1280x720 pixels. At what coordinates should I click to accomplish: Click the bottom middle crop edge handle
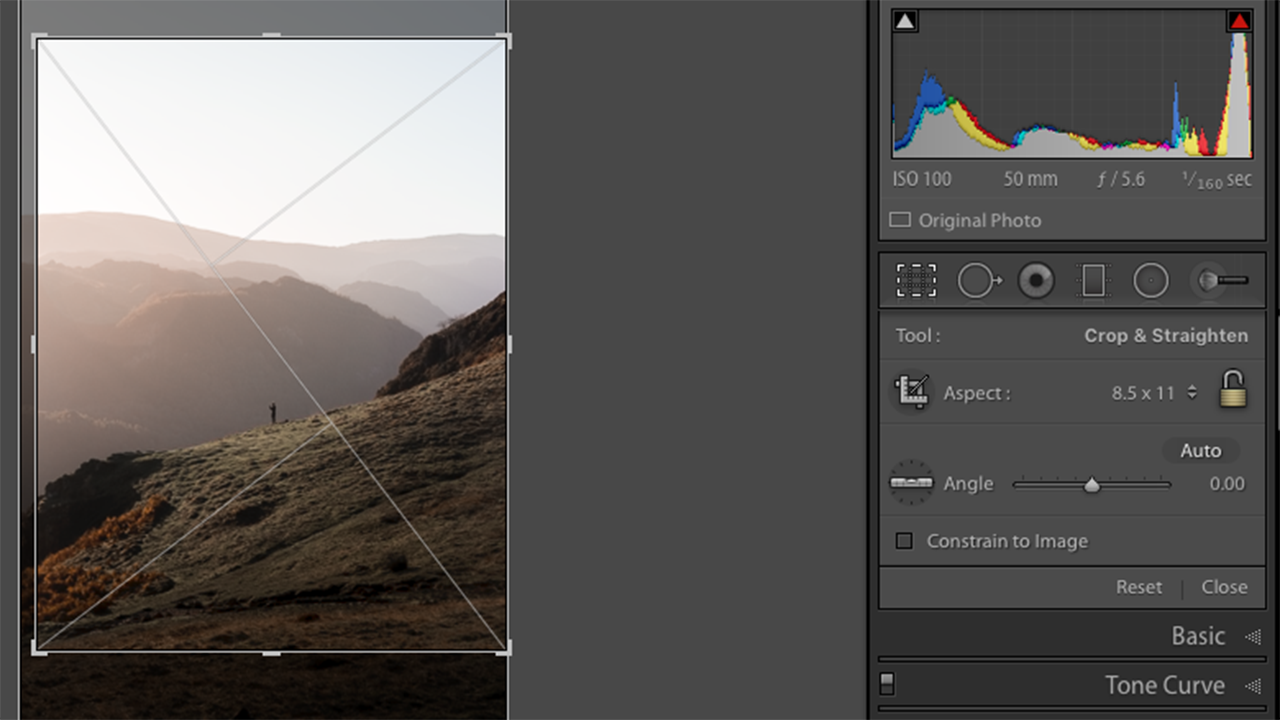click(x=271, y=652)
